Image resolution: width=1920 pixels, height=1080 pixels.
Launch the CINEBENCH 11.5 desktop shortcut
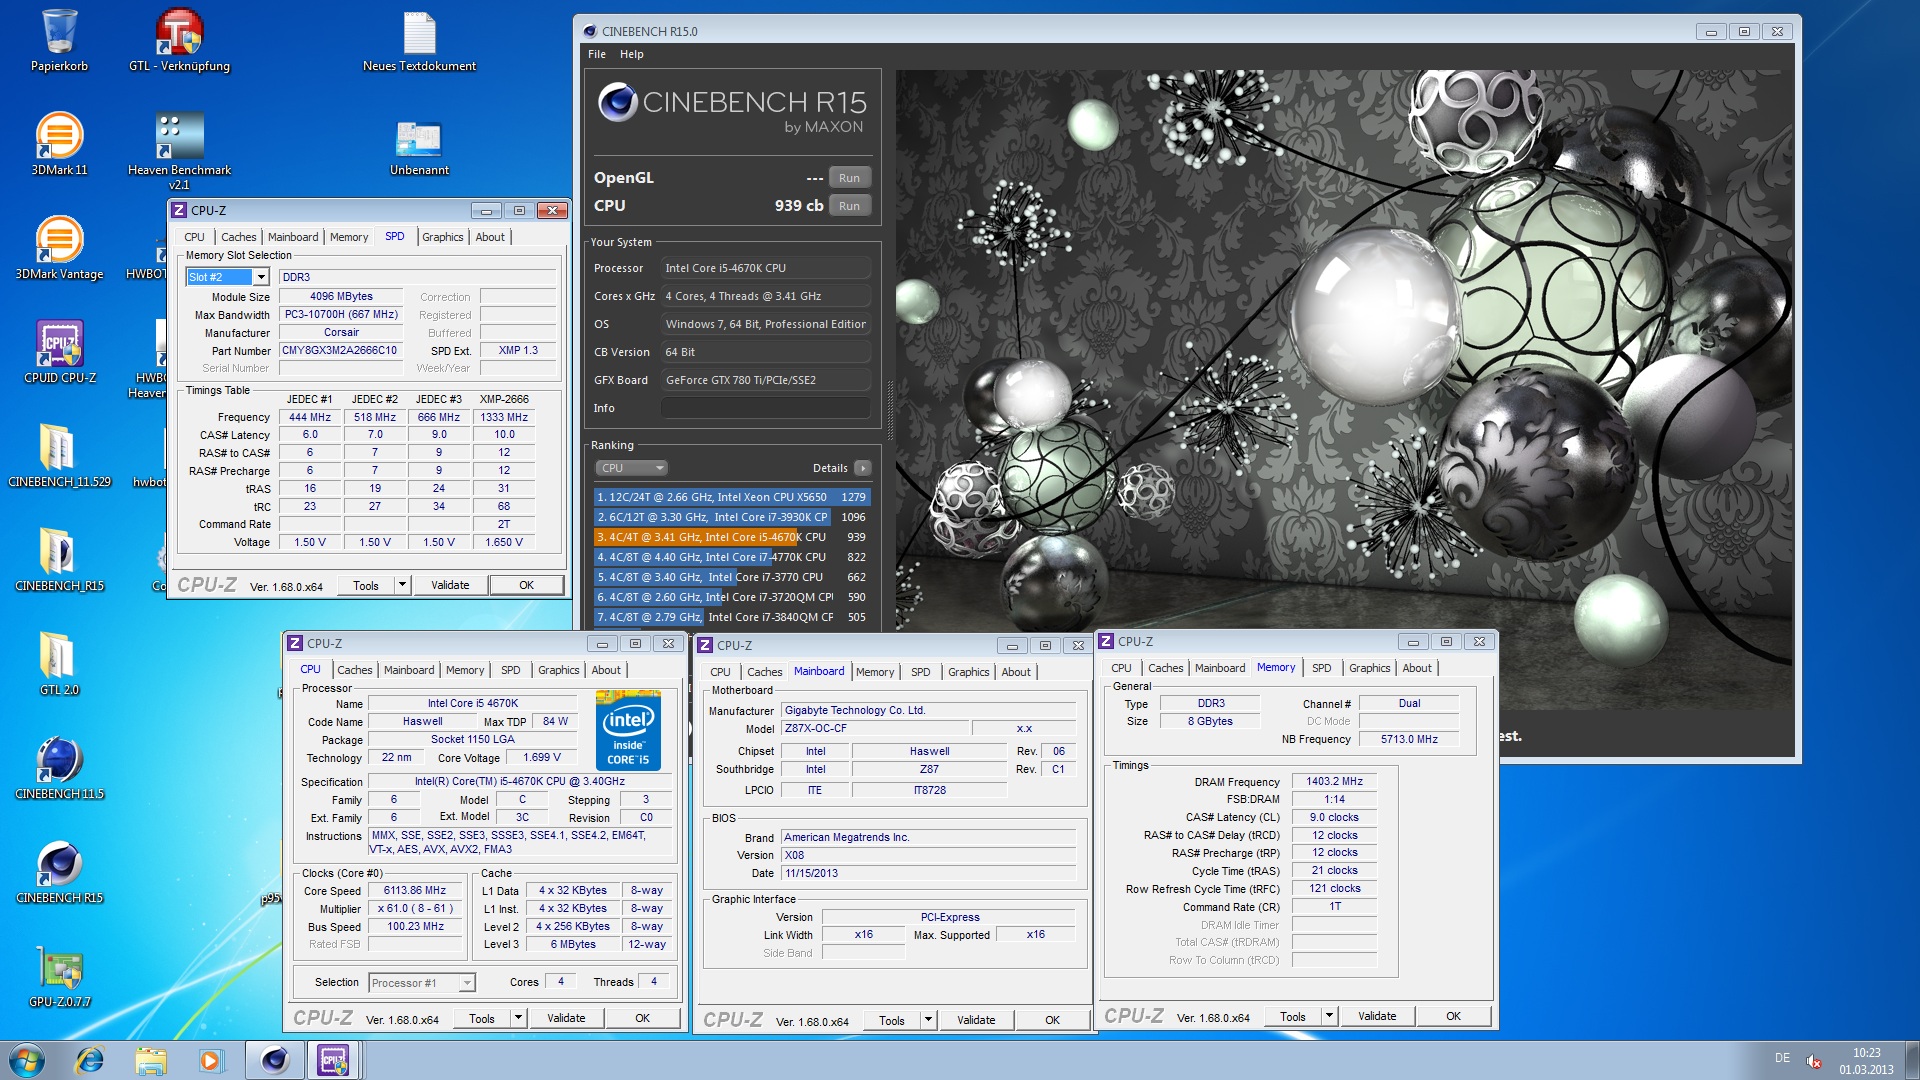click(59, 768)
